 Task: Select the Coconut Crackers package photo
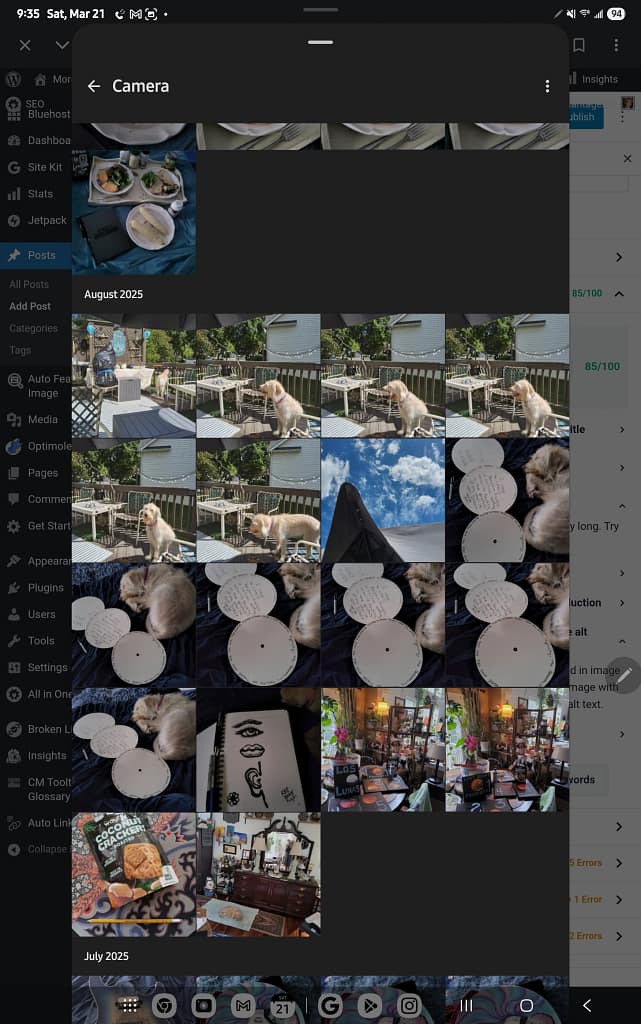[134, 874]
